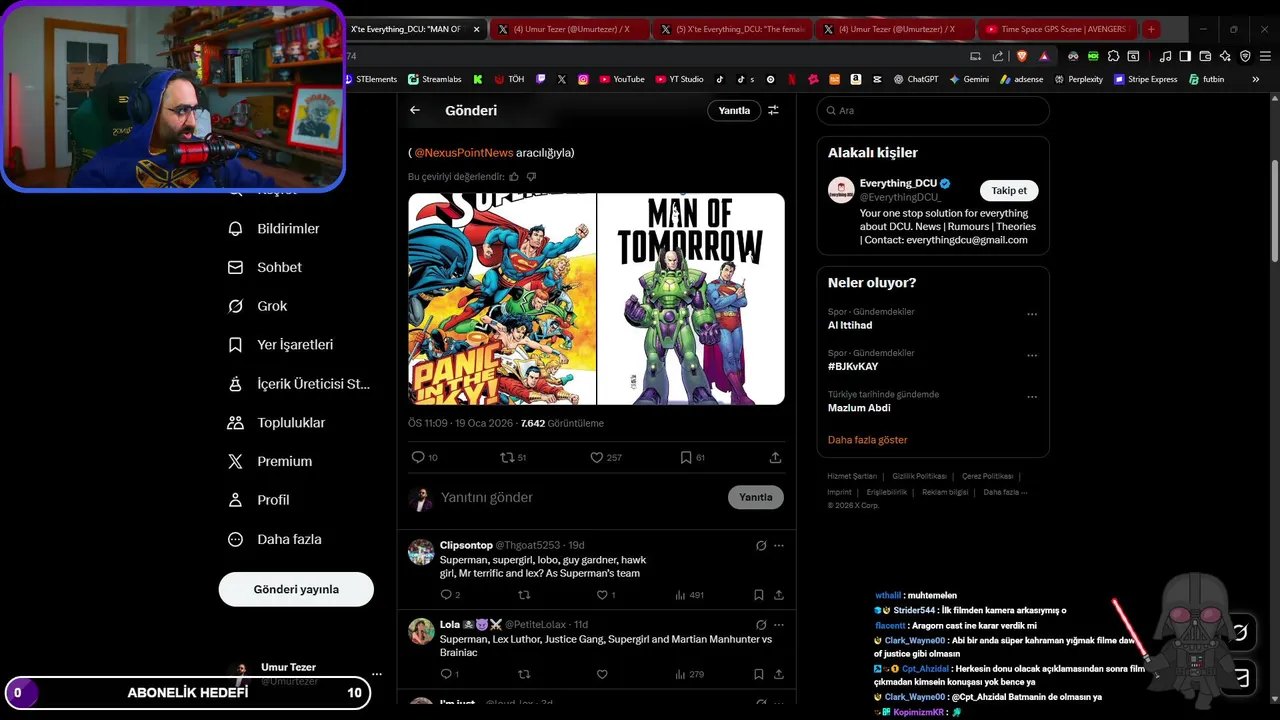
Task: Open Streamlabs bookmark
Action: pyautogui.click(x=434, y=79)
